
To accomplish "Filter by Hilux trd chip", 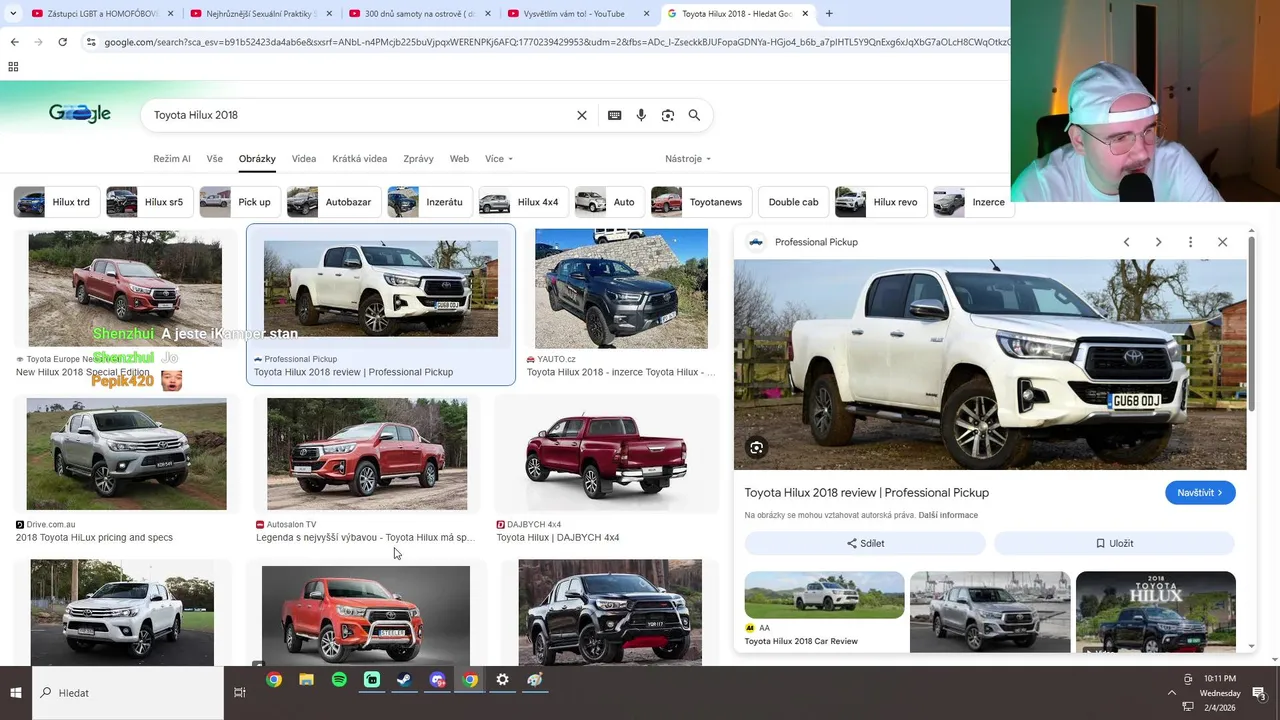I will pyautogui.click(x=56, y=202).
